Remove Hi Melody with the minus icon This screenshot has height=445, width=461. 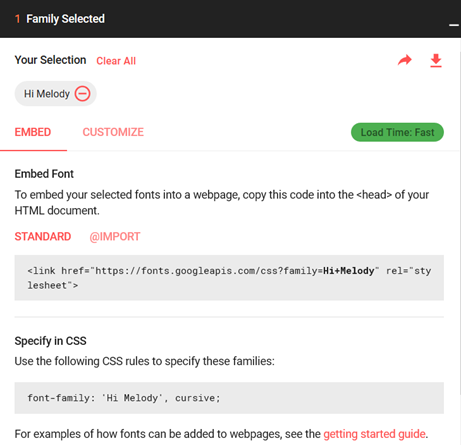click(82, 94)
